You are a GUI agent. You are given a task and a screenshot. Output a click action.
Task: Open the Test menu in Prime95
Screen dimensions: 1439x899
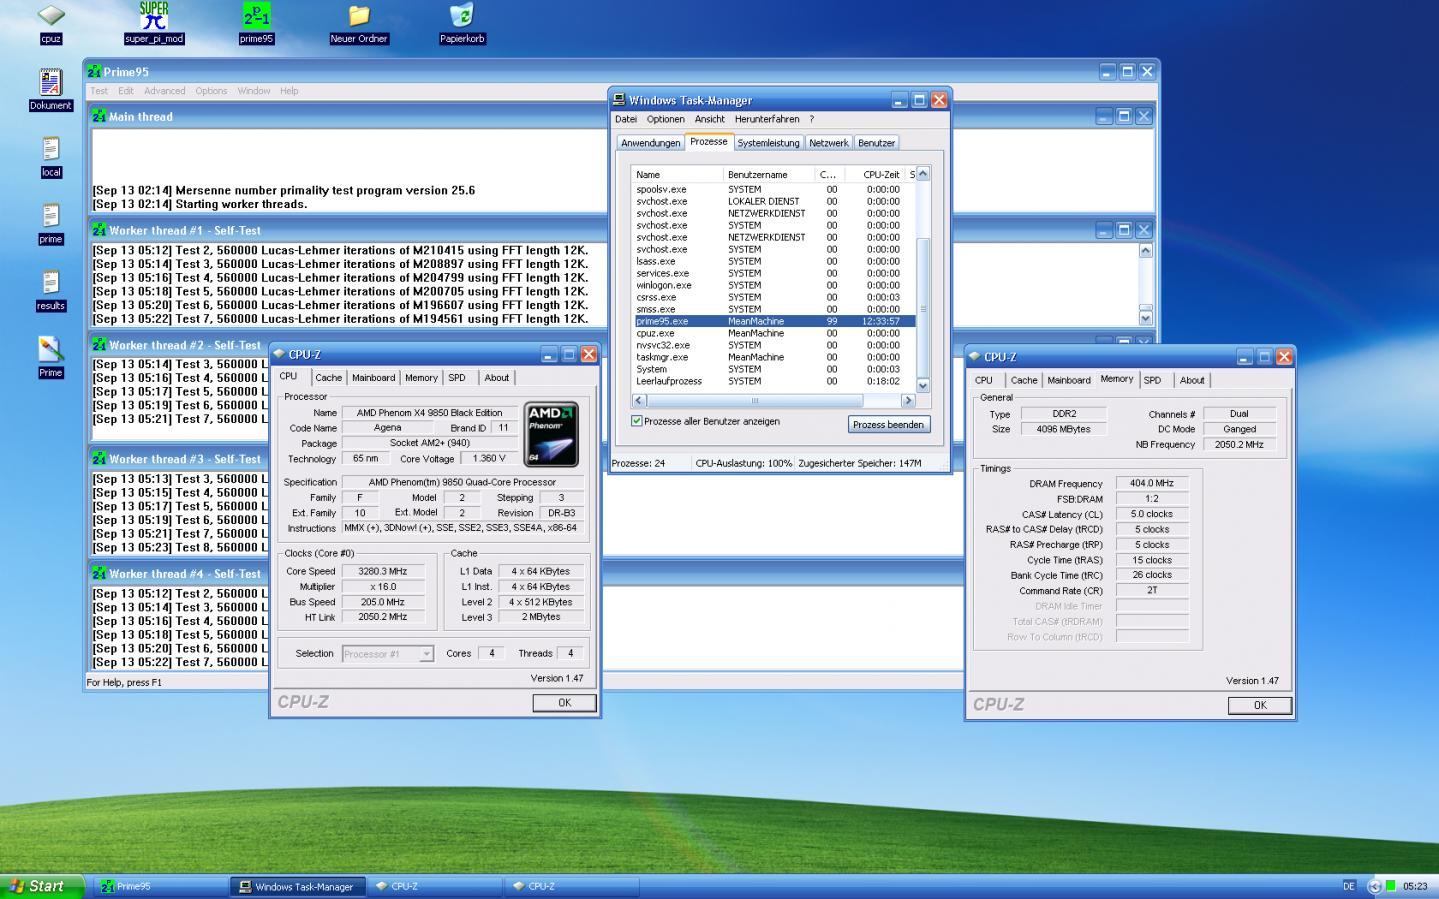pos(99,91)
